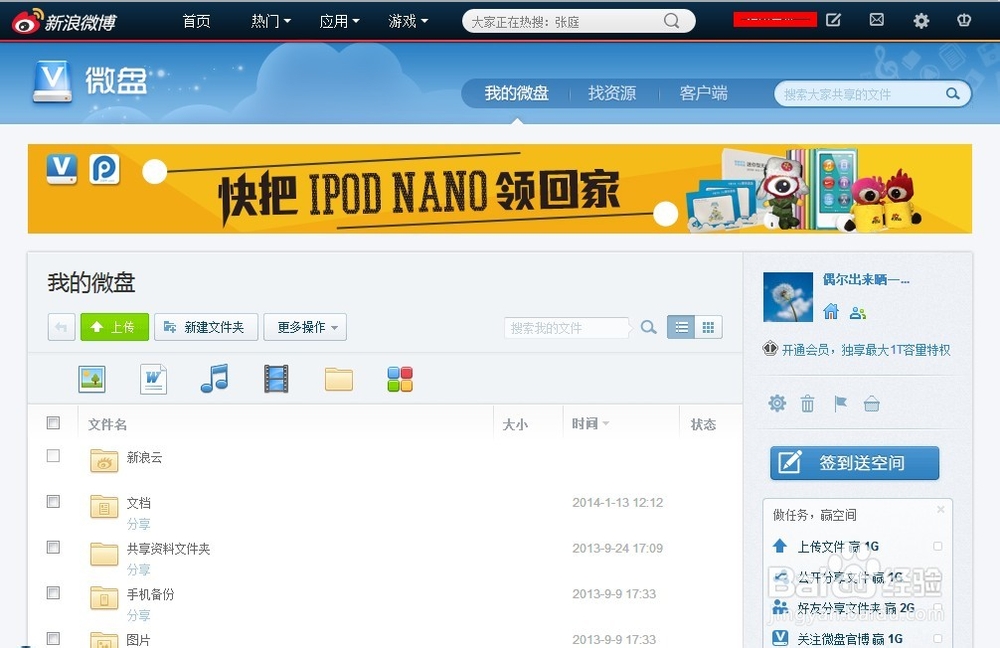Switch to 我的微盘 tab
1000x648 pixels.
click(x=517, y=93)
